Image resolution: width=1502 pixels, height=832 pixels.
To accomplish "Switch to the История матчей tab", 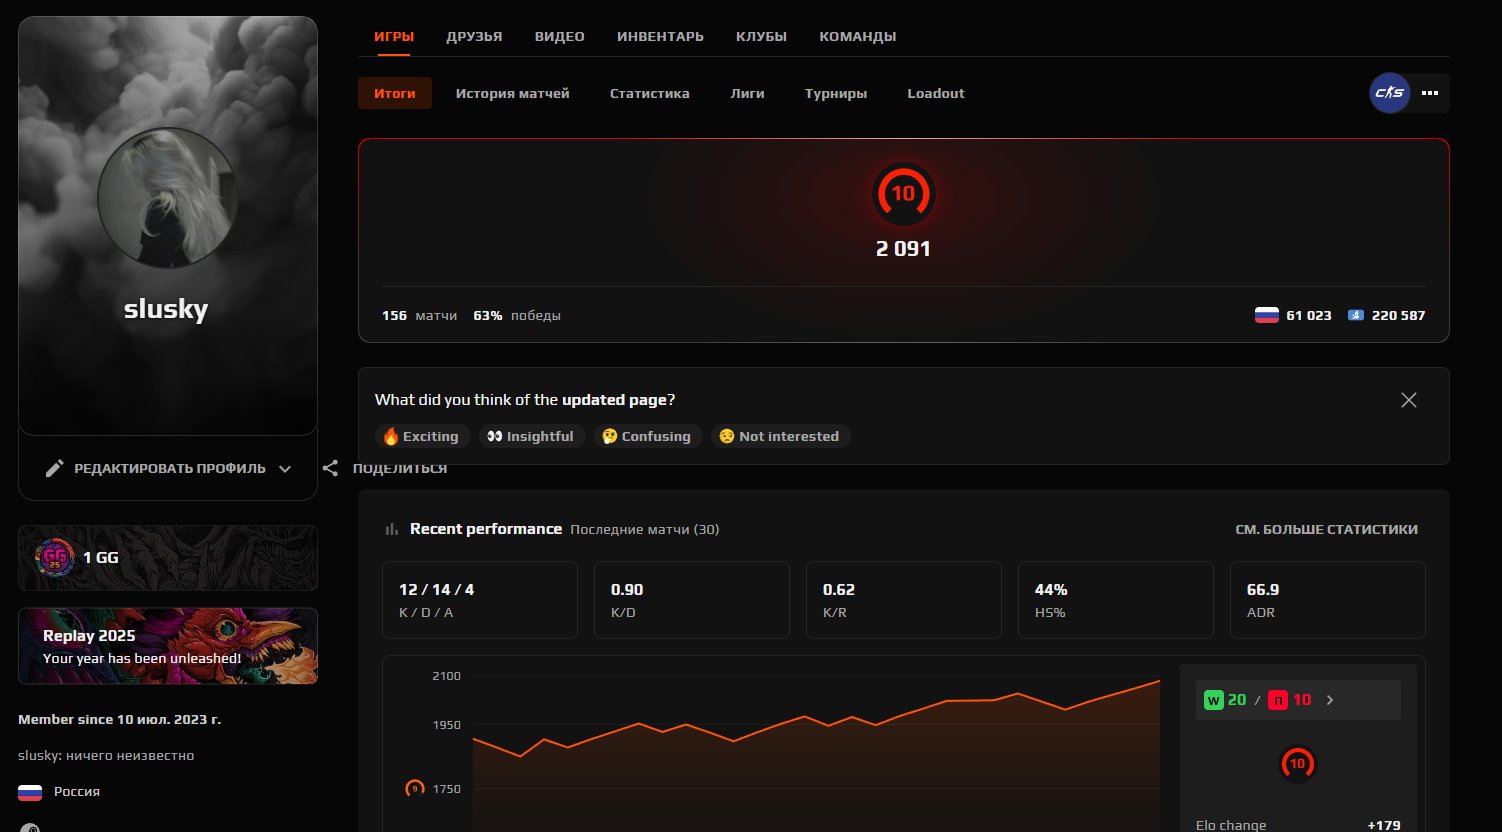I will pos(512,93).
